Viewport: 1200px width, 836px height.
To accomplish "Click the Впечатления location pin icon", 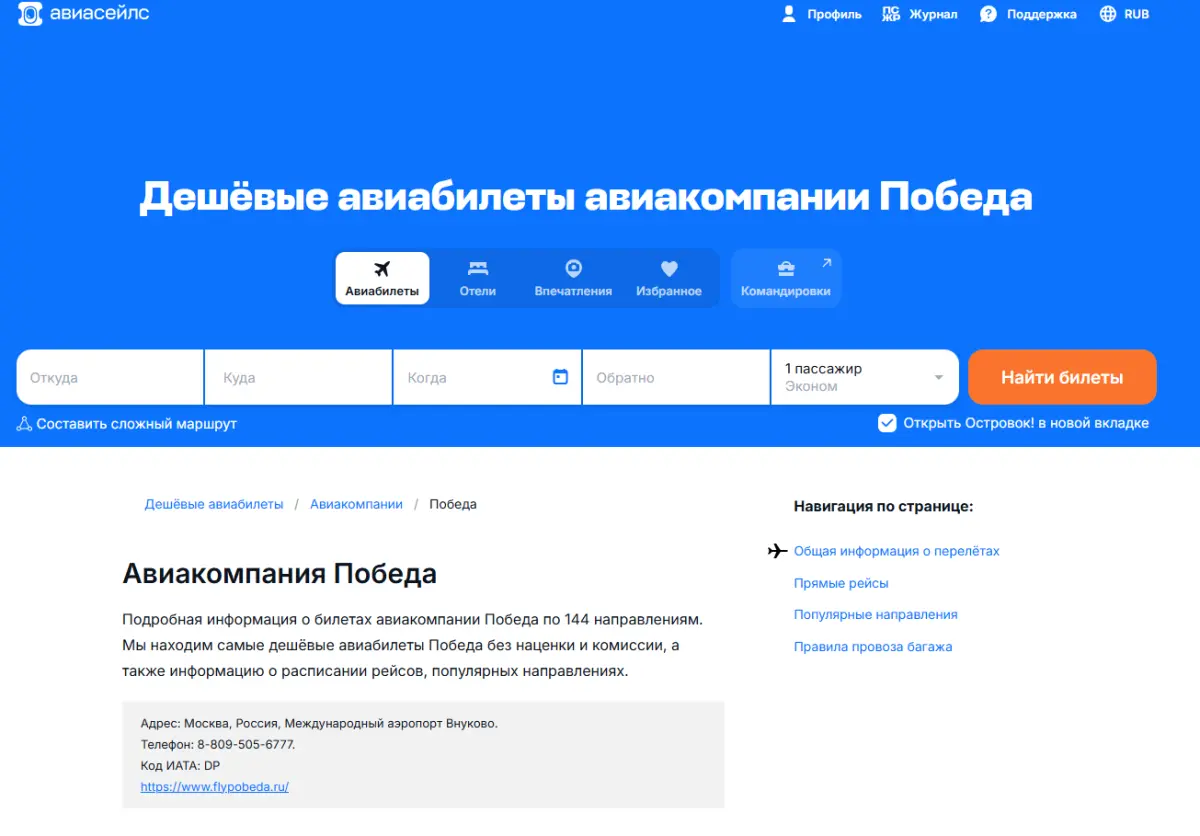I will coord(573,268).
